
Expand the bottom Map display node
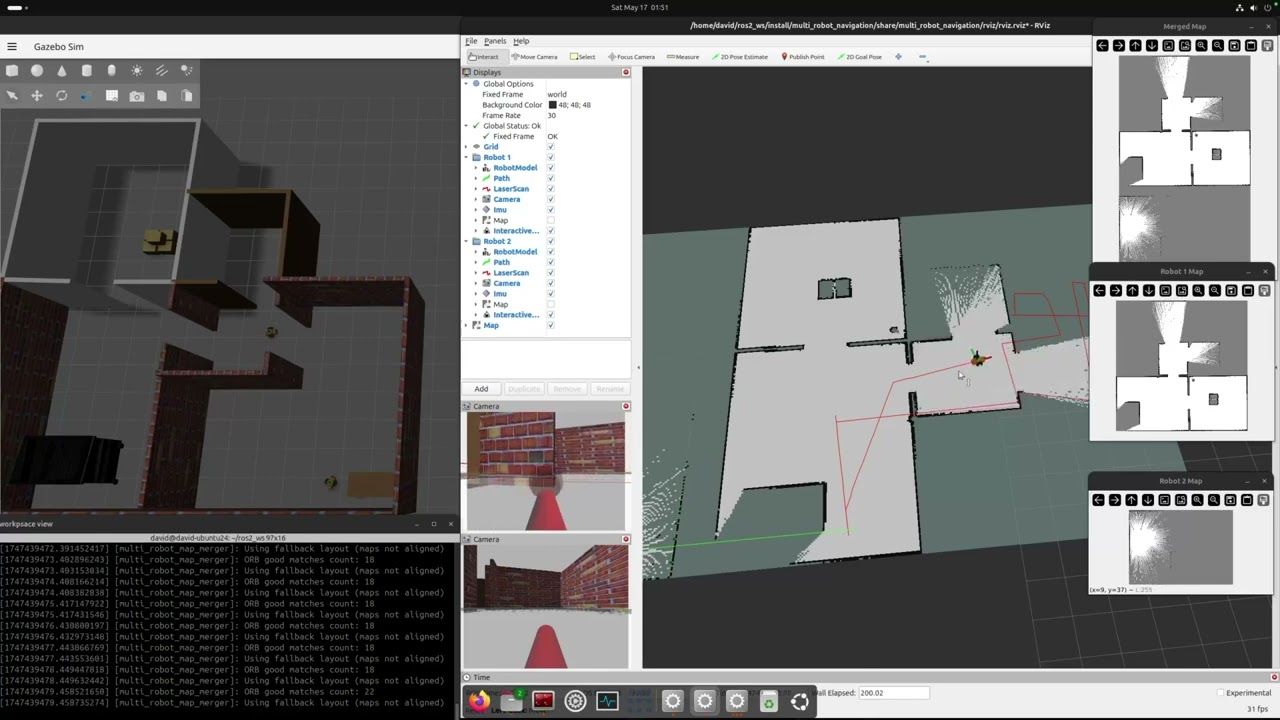click(466, 325)
